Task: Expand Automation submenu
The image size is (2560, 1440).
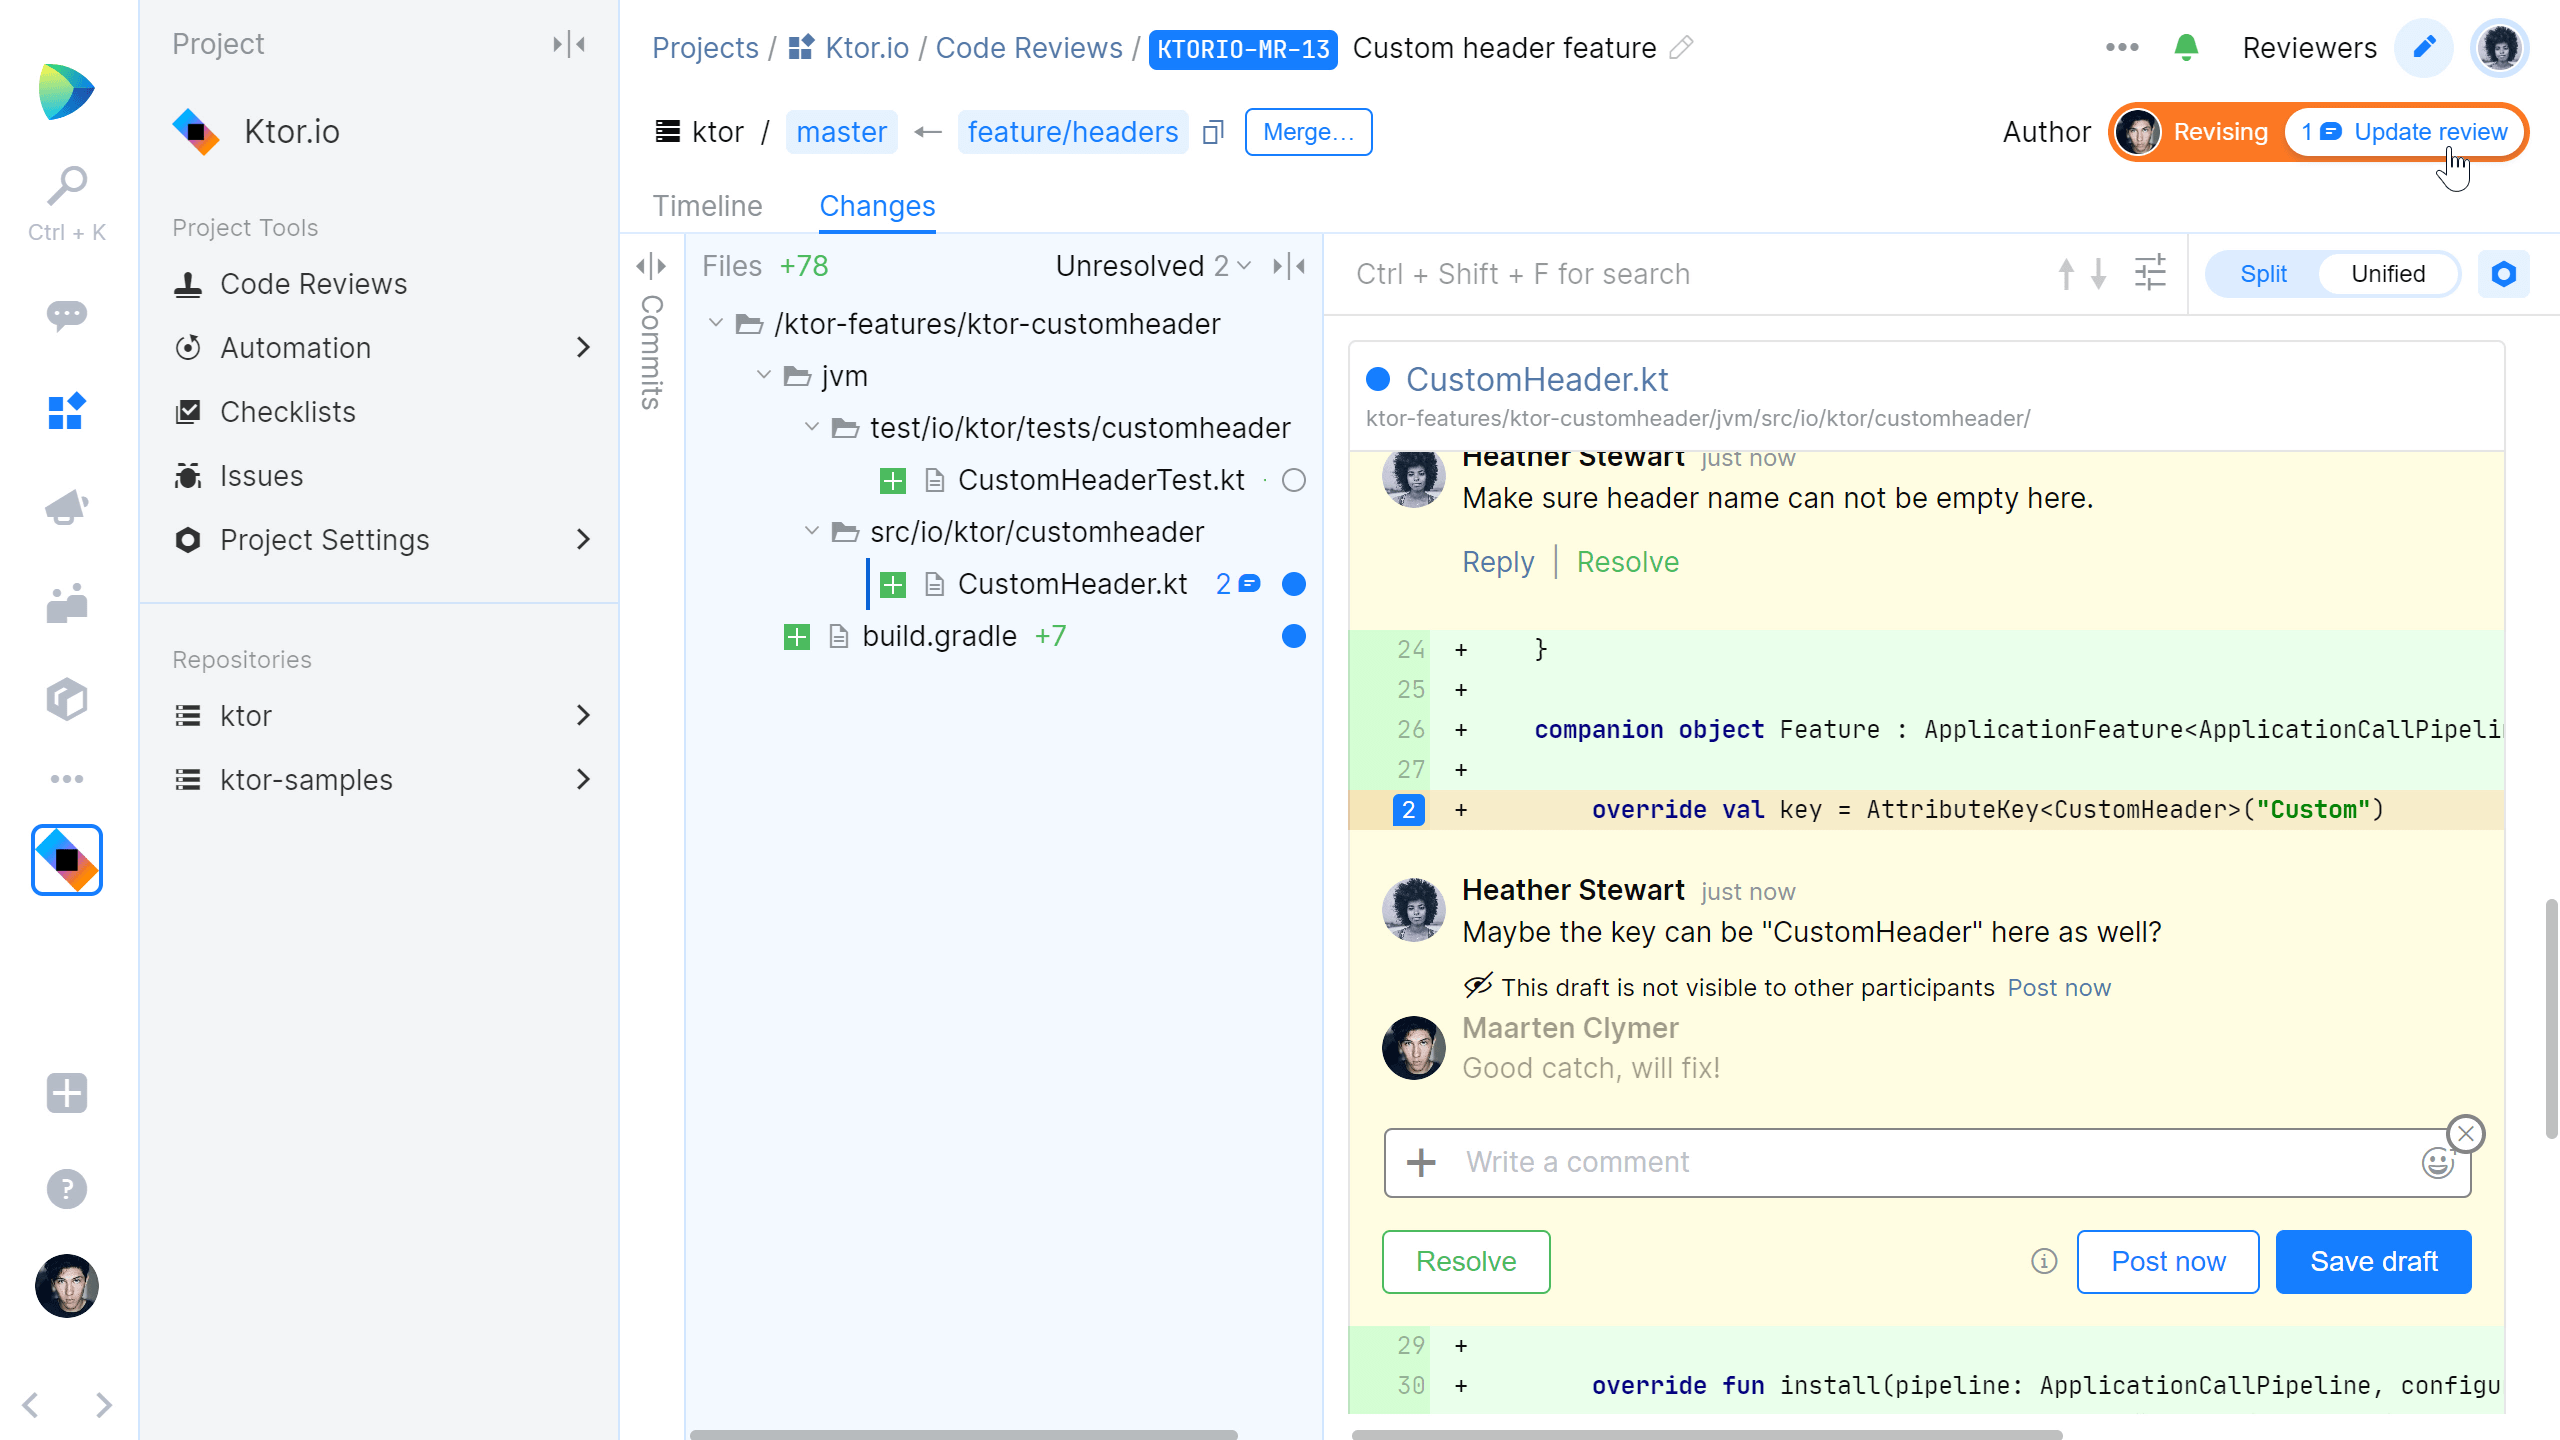Action: (583, 348)
